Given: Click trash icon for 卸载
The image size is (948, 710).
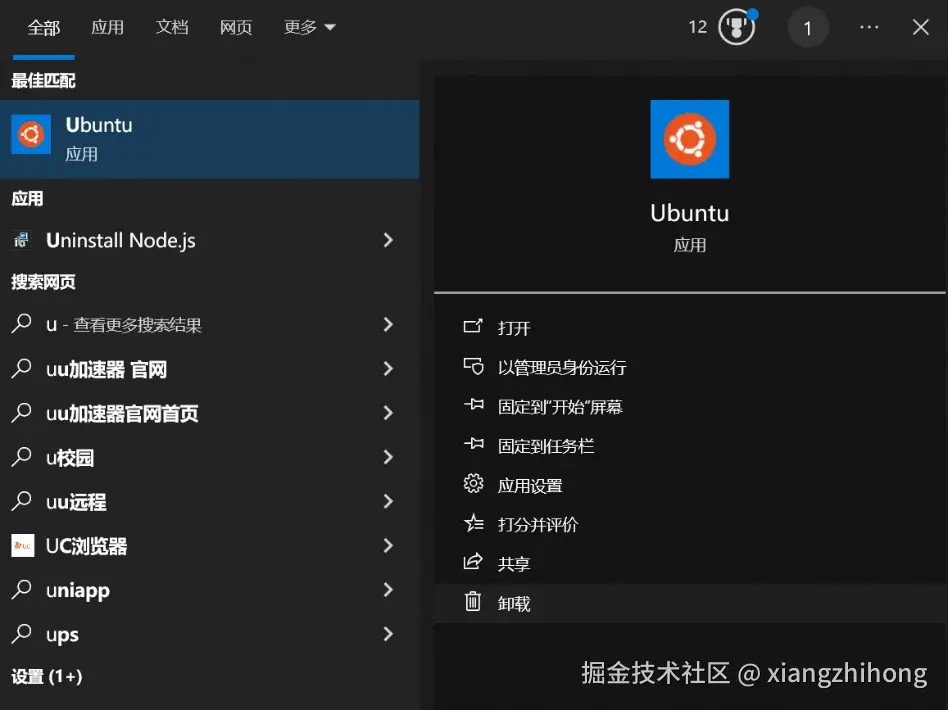Looking at the screenshot, I should [x=473, y=601].
